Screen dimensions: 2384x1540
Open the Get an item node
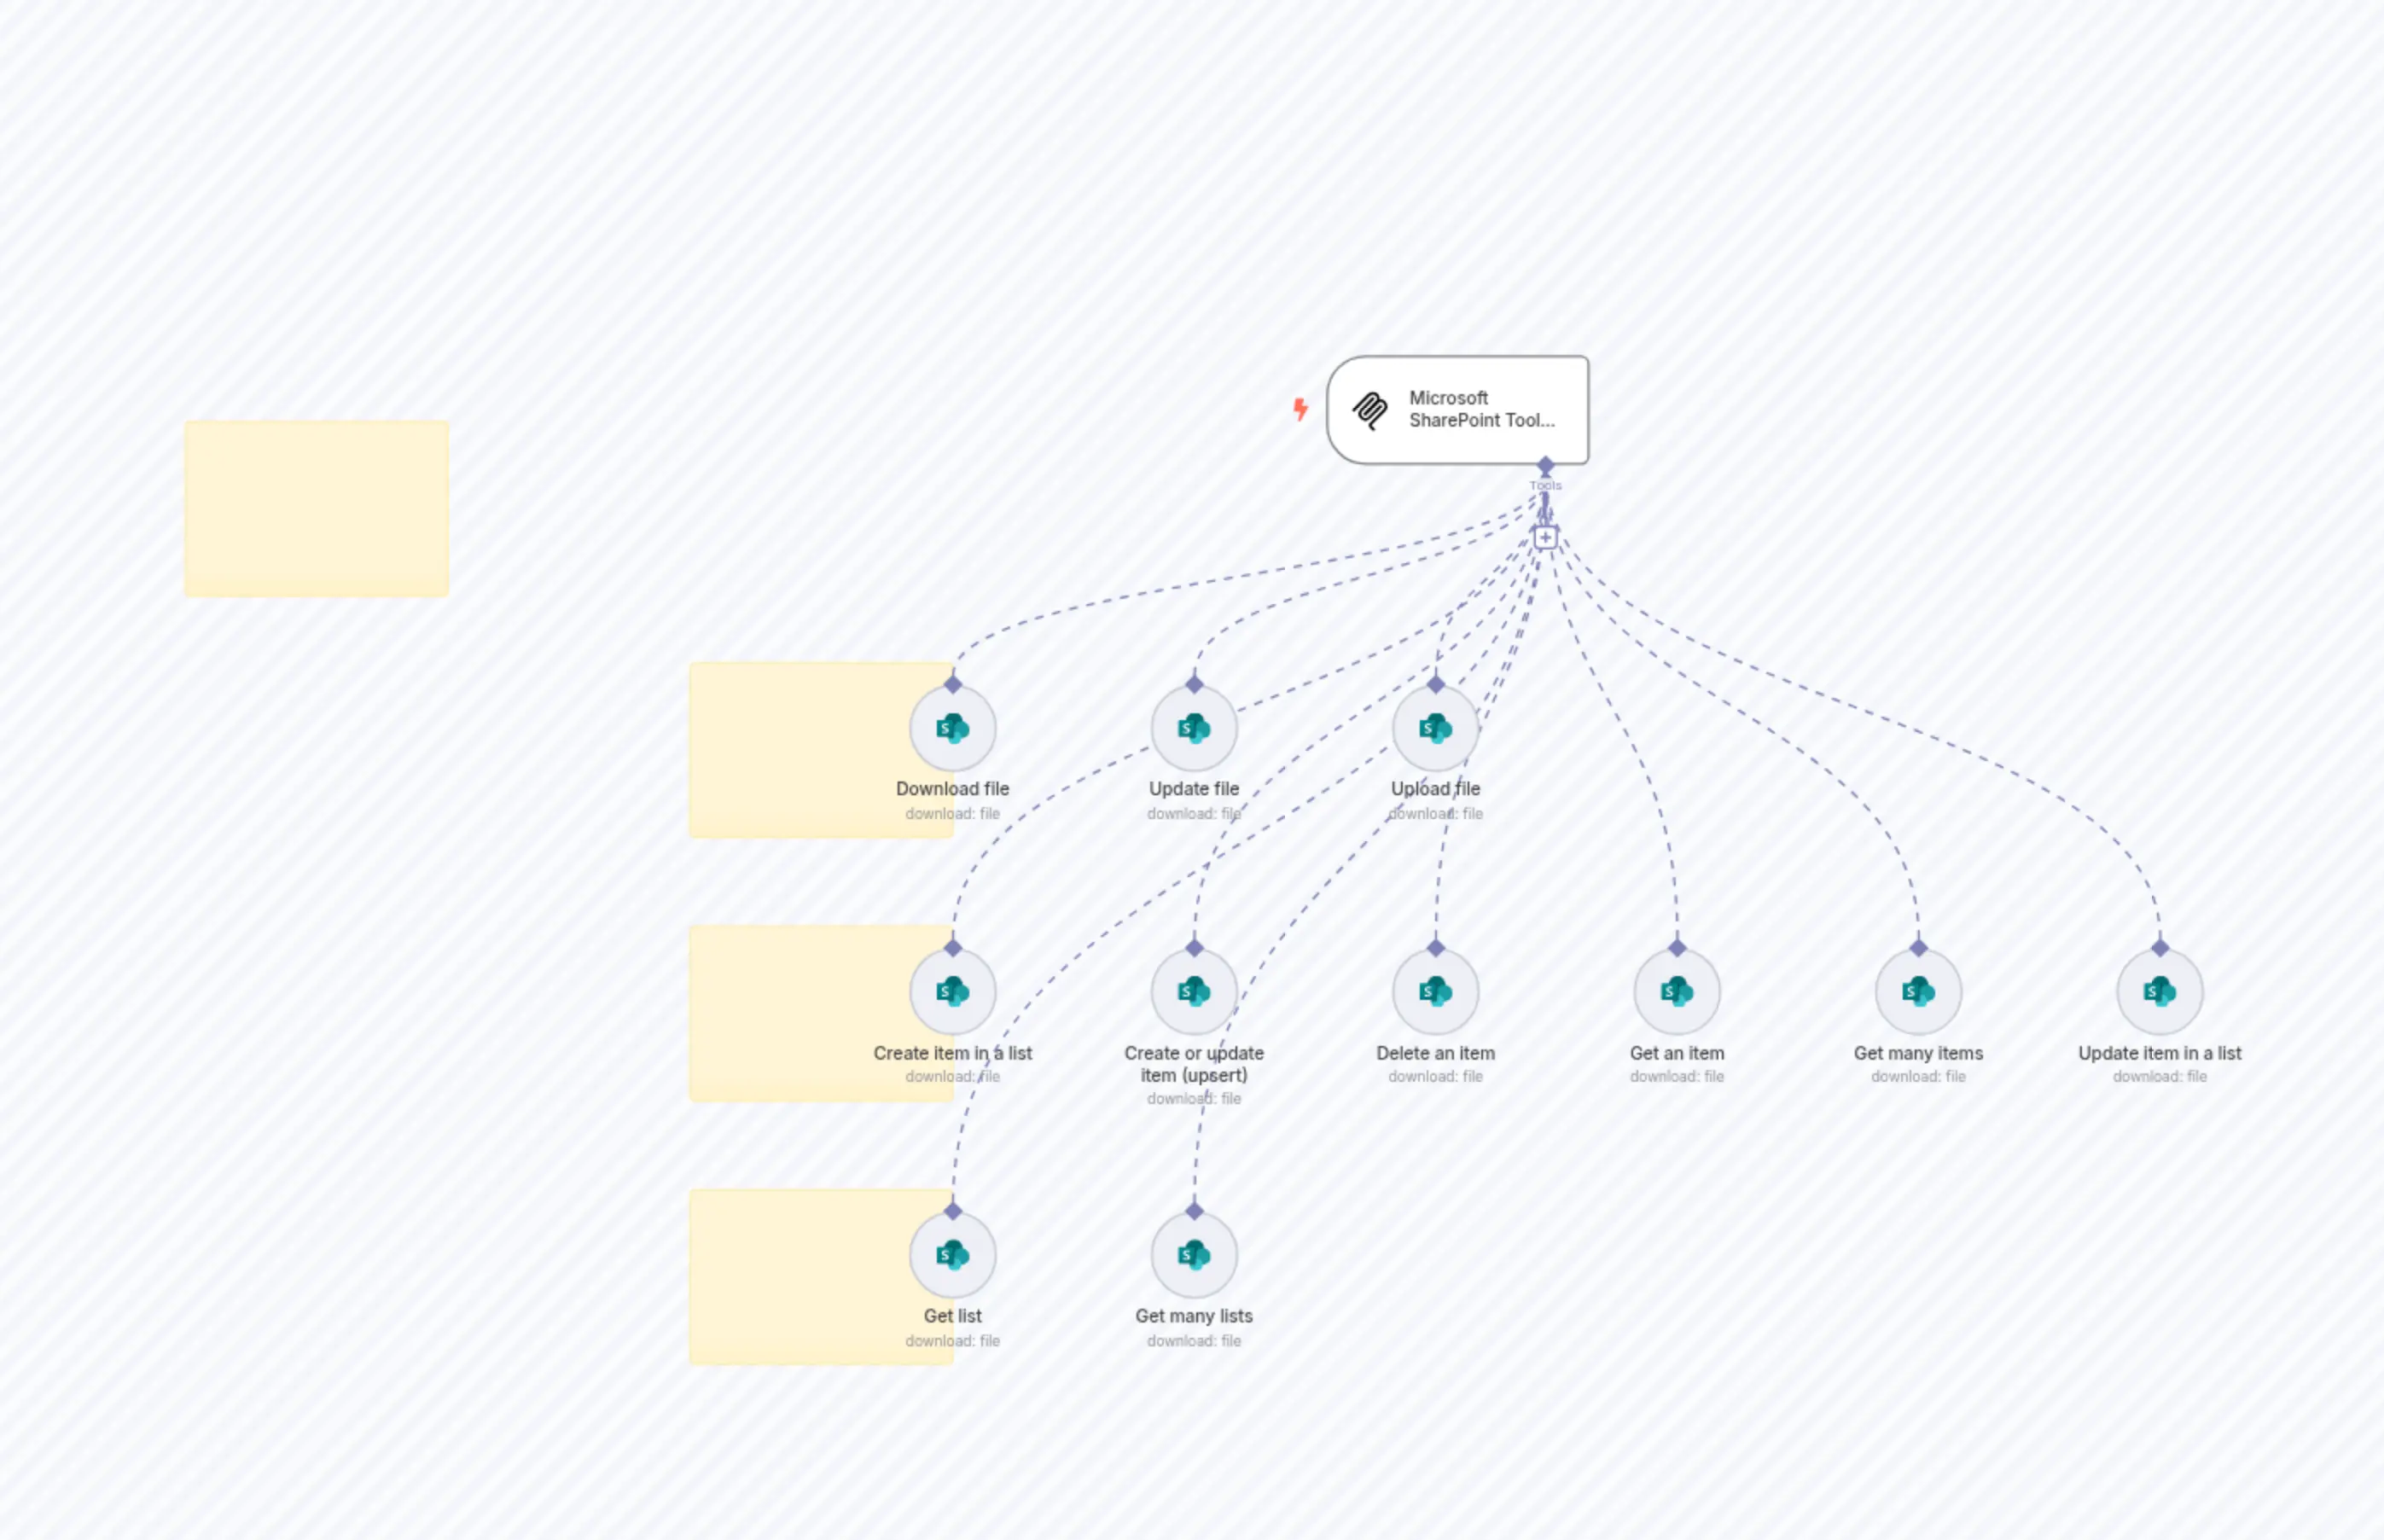pos(1676,991)
